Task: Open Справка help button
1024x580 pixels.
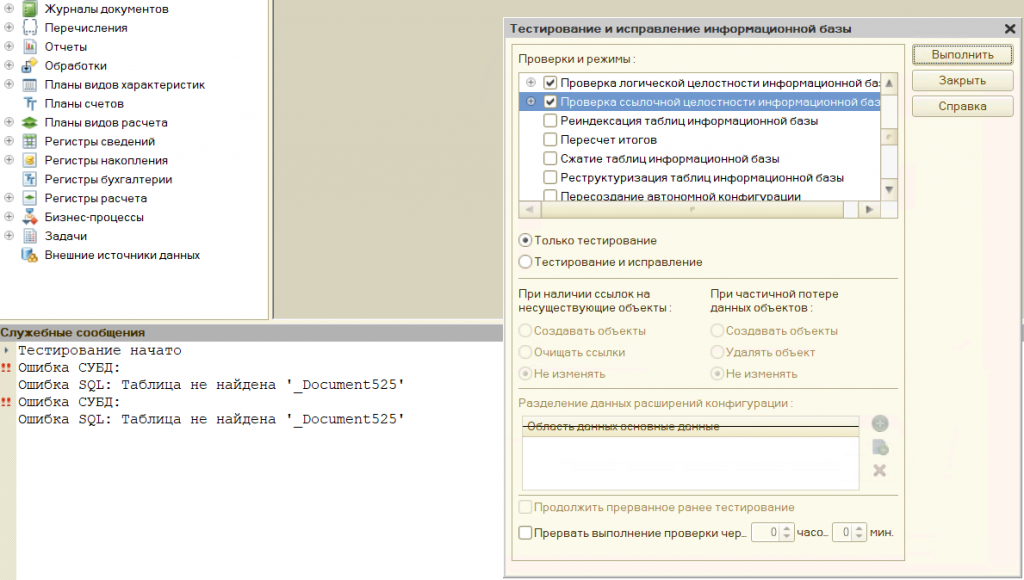Action: 963,106
